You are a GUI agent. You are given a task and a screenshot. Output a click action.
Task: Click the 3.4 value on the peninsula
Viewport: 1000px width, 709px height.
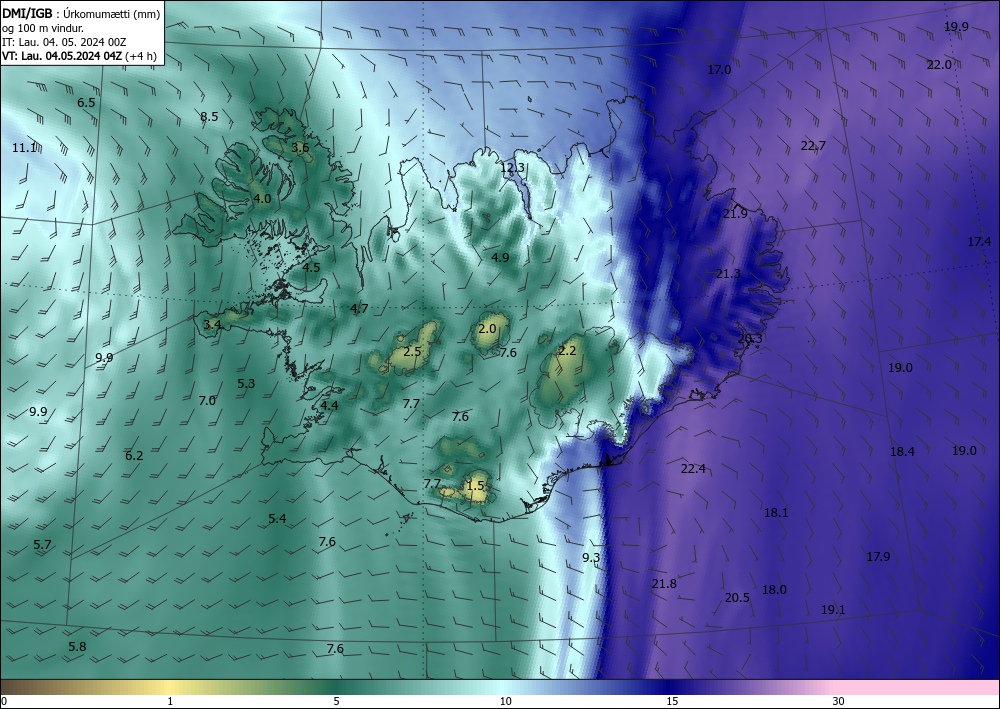point(212,325)
